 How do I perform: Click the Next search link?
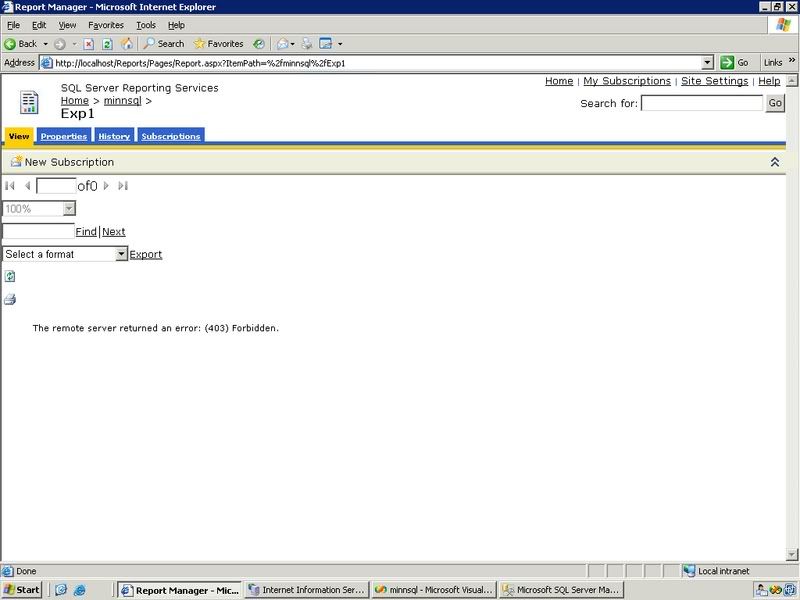tap(113, 232)
